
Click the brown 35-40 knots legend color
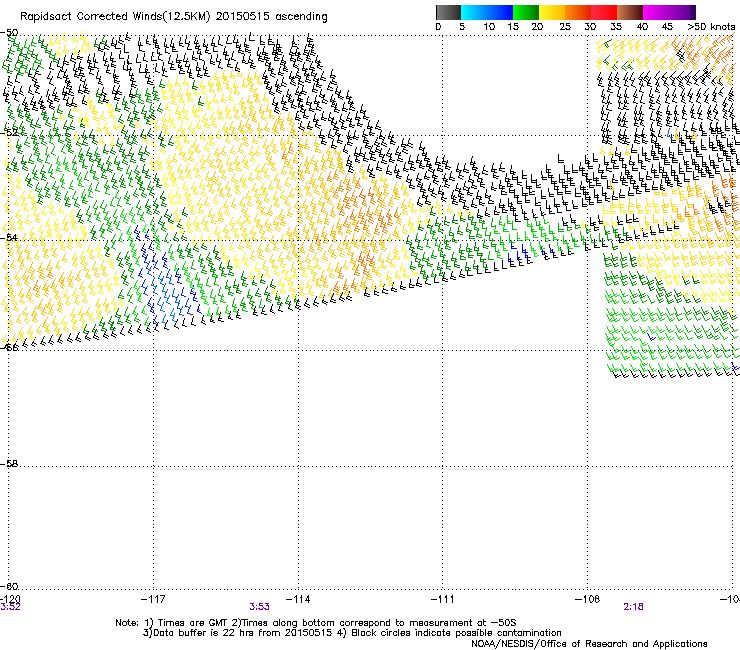point(630,12)
